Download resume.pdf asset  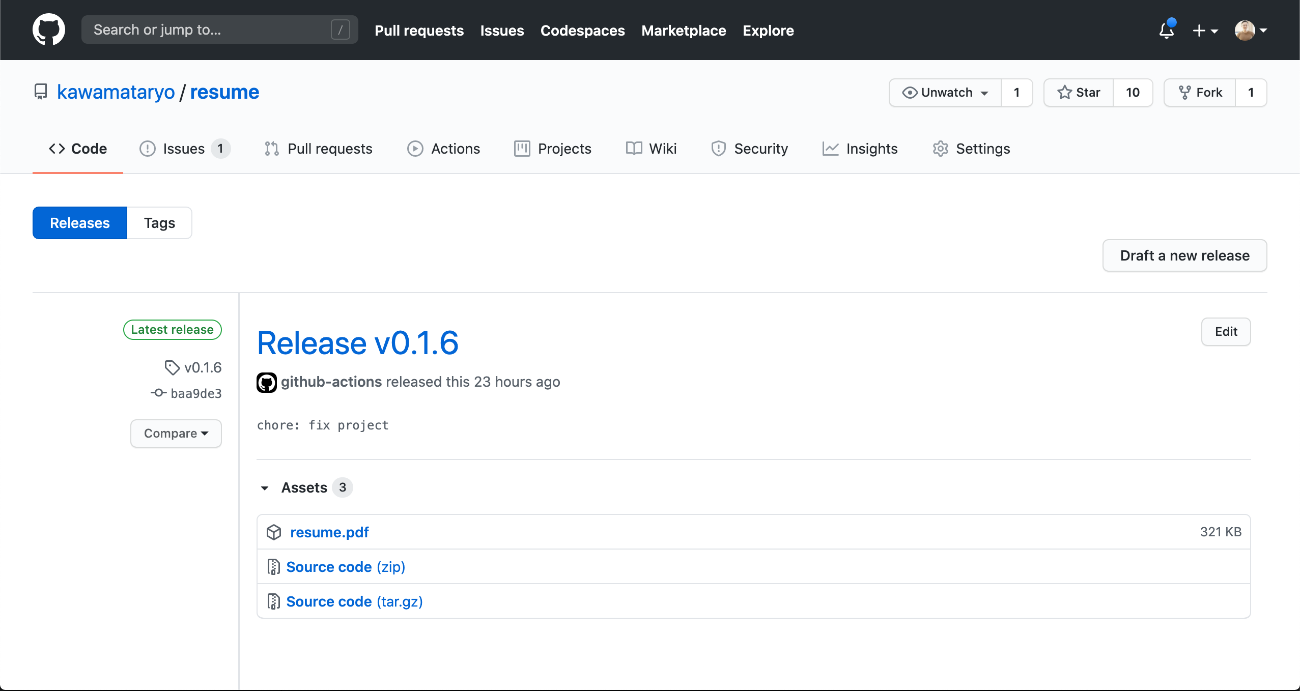pyautogui.click(x=329, y=532)
